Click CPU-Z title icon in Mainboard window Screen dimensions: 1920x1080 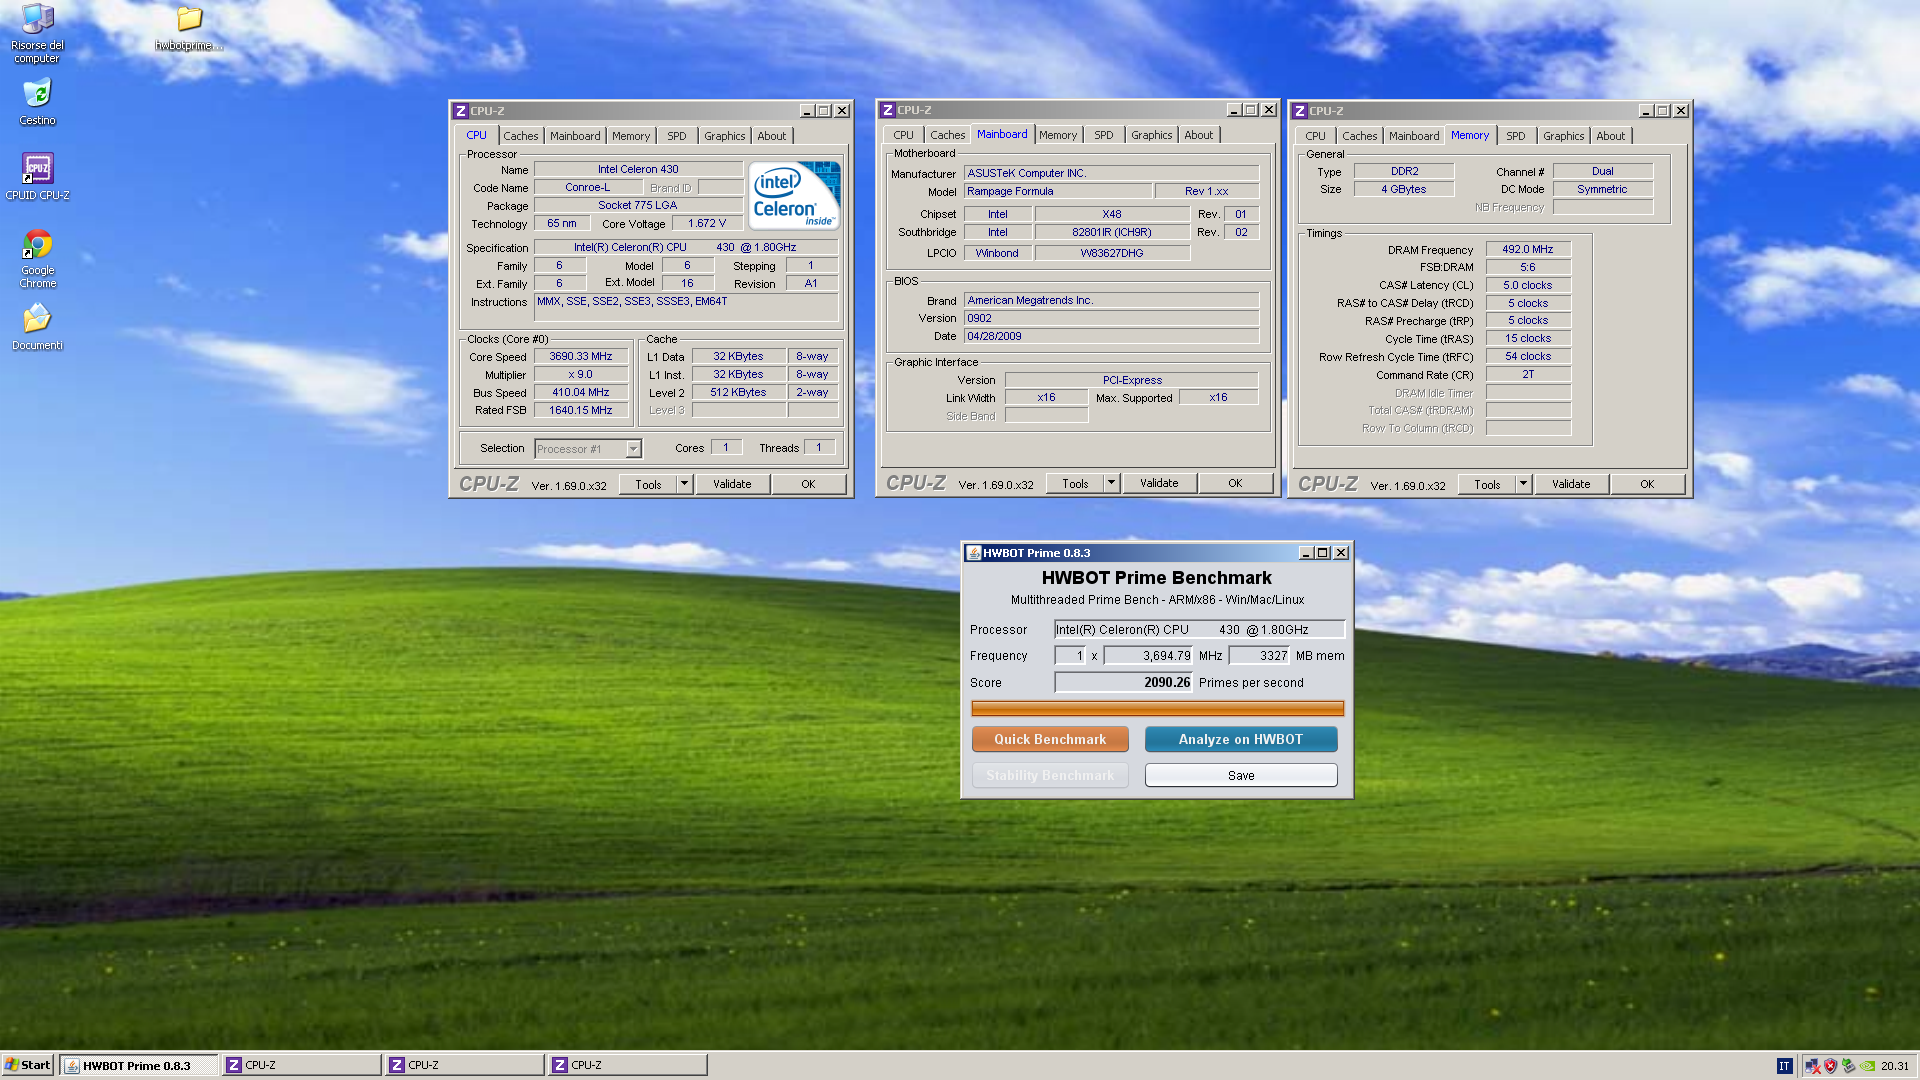point(887,110)
